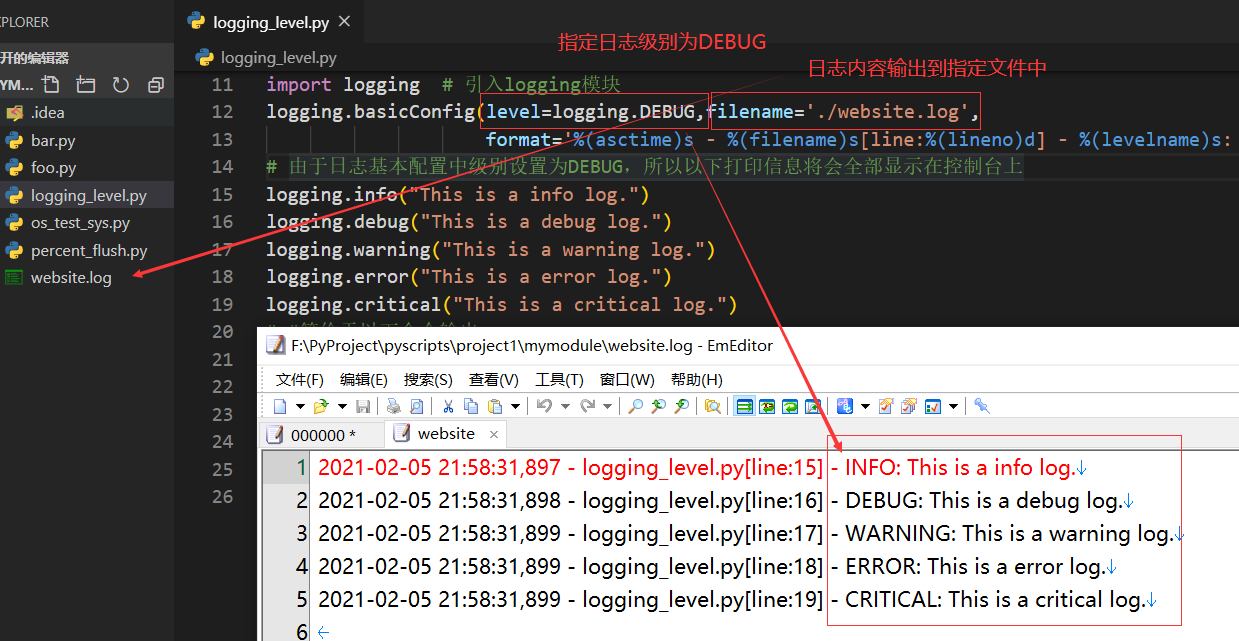Expand the configuration selector dropdown arrow
The width and height of the screenshot is (1239, 641).
pyautogui.click(x=865, y=406)
